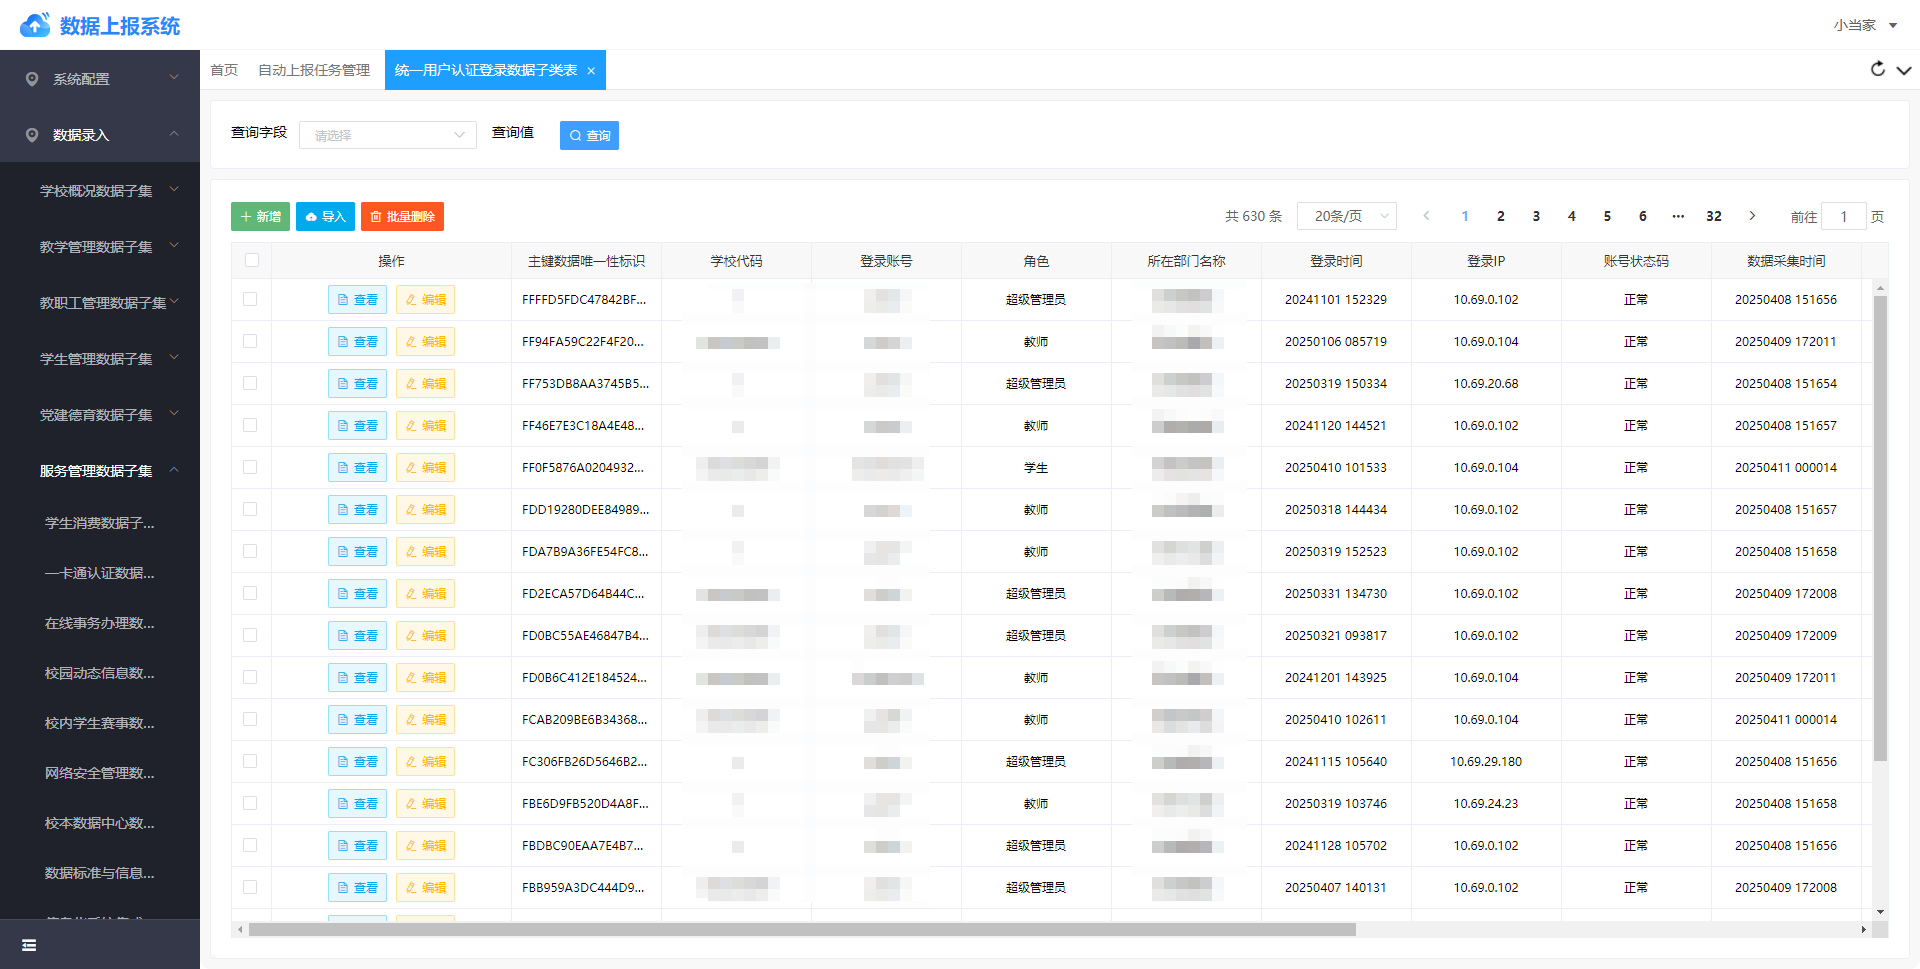Switch to the 自动上报任务管理 tab

pos(313,70)
